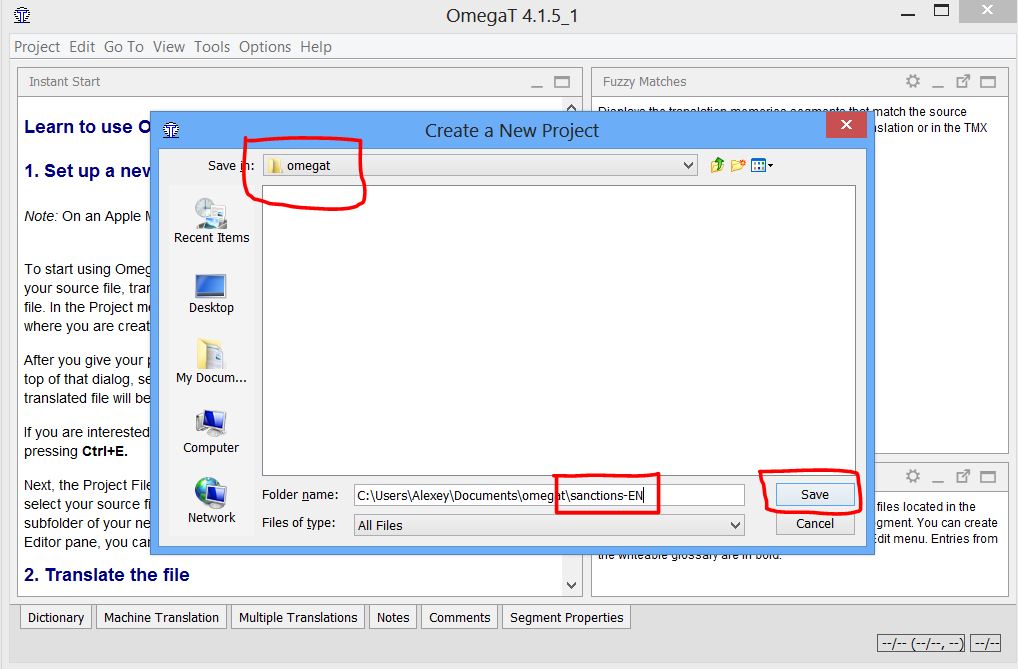Open the Project menu
Screen dimensions: 1018x669
coord(37,47)
